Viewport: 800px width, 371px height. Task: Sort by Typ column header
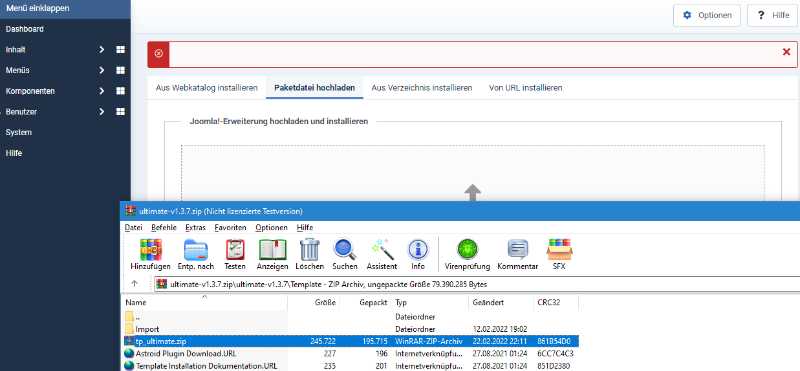tap(430, 302)
